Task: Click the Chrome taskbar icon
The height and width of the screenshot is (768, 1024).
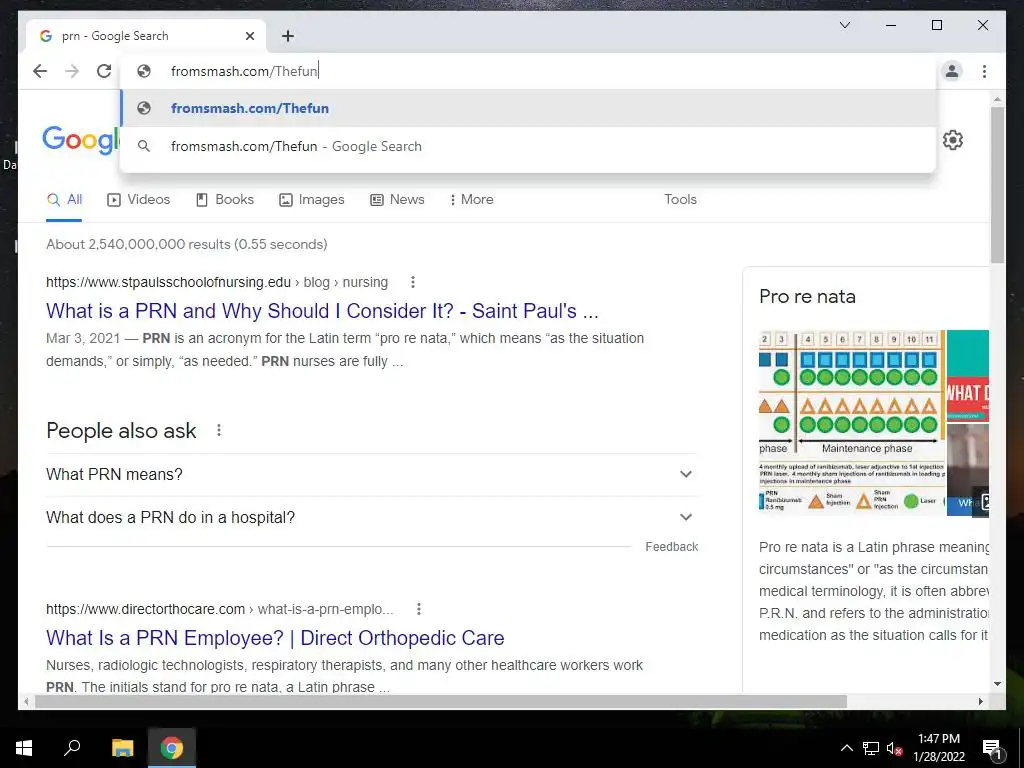Action: click(x=172, y=748)
